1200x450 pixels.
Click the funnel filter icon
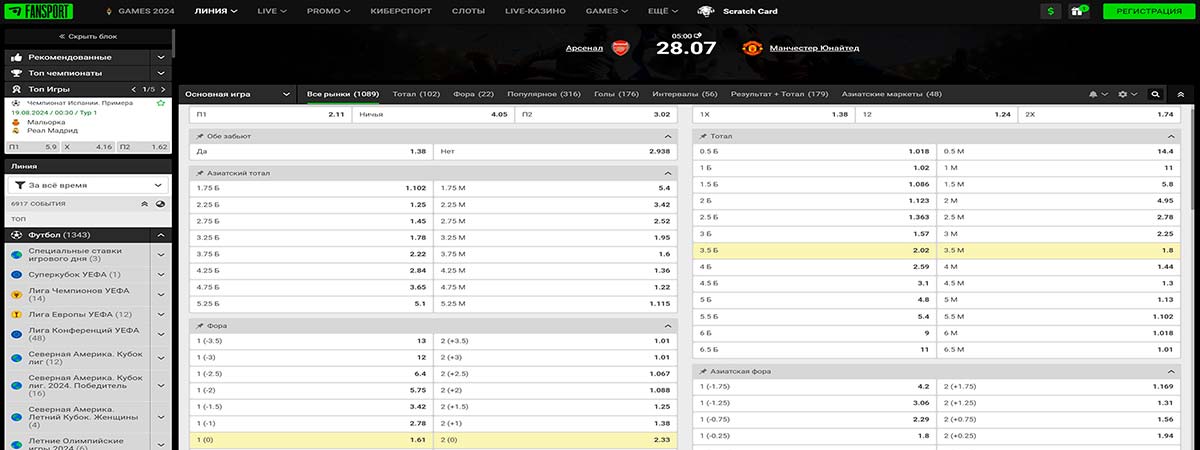click(20, 185)
